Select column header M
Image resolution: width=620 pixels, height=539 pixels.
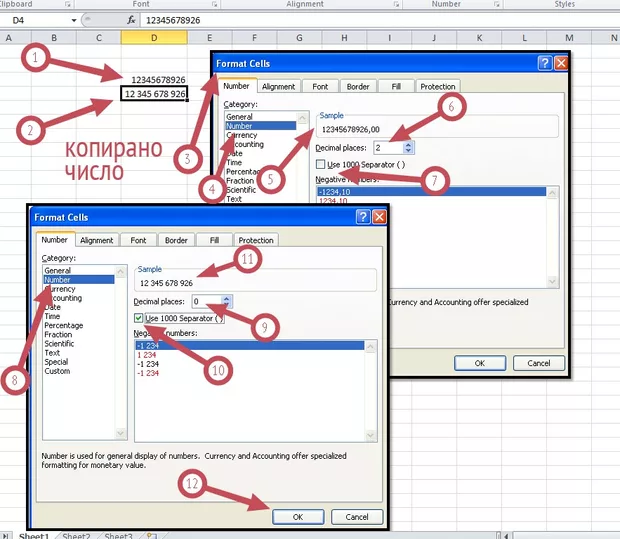coord(569,38)
